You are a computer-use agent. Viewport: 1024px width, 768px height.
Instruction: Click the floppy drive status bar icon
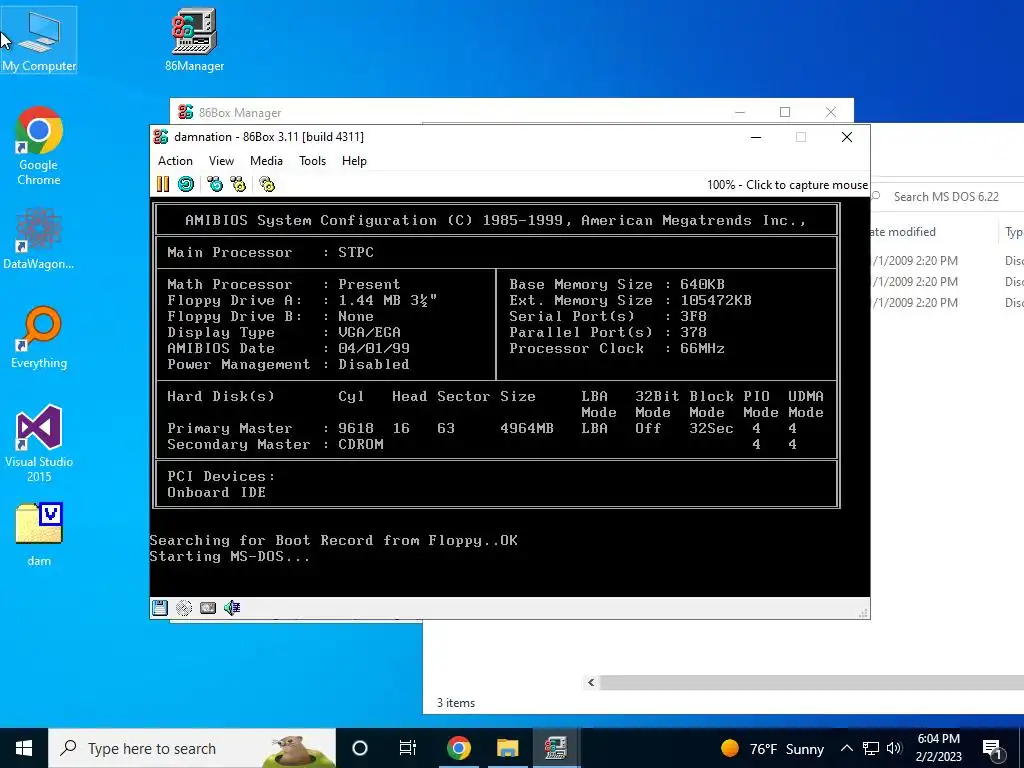click(160, 608)
